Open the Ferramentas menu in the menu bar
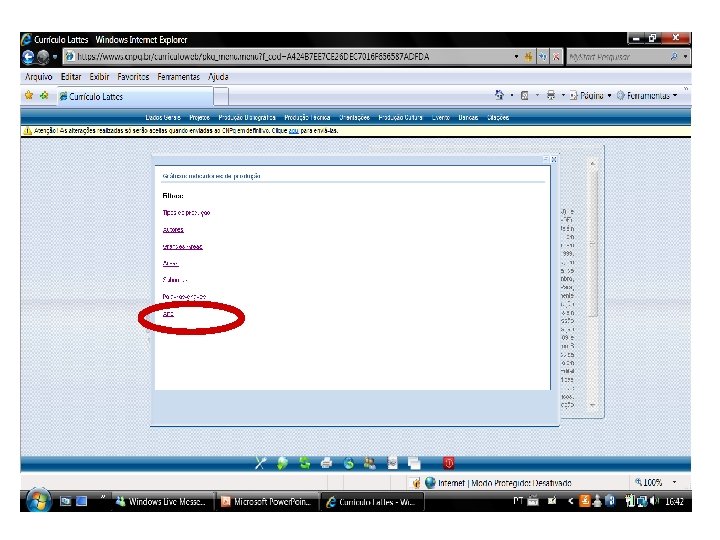Viewport: 720px width, 540px height. point(178,77)
